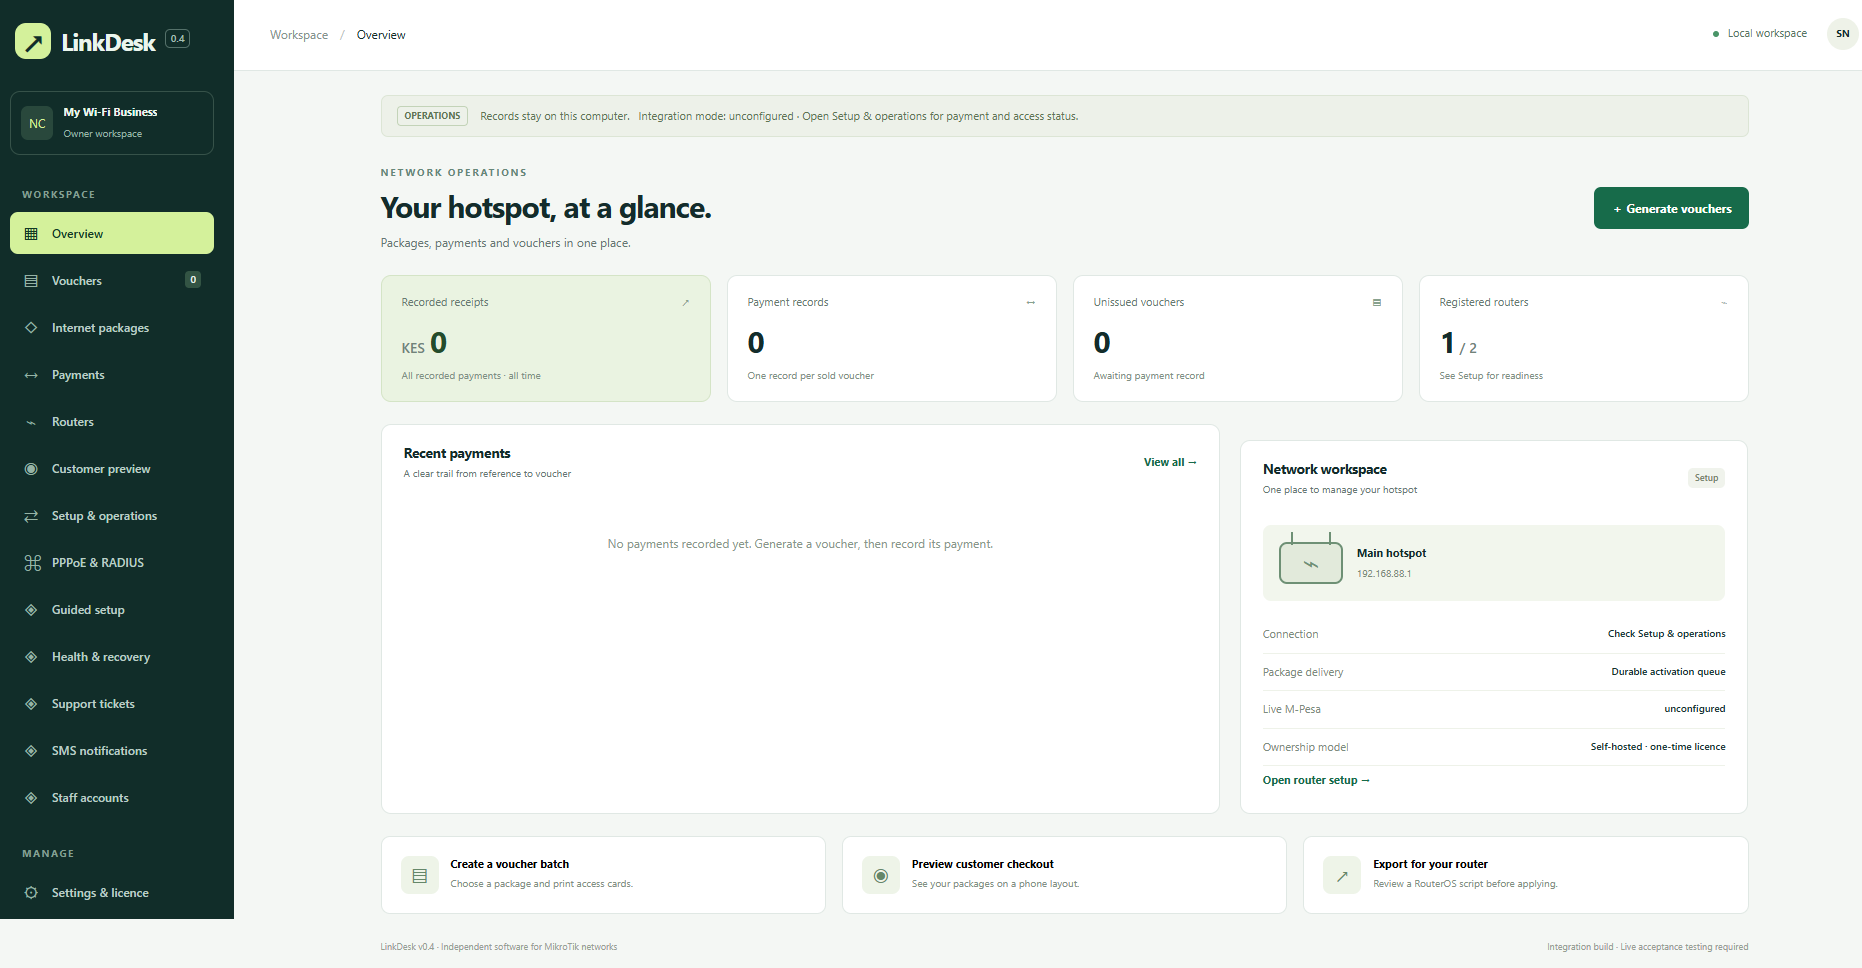Click Check Setup & operations text
The width and height of the screenshot is (1862, 968).
1666,634
